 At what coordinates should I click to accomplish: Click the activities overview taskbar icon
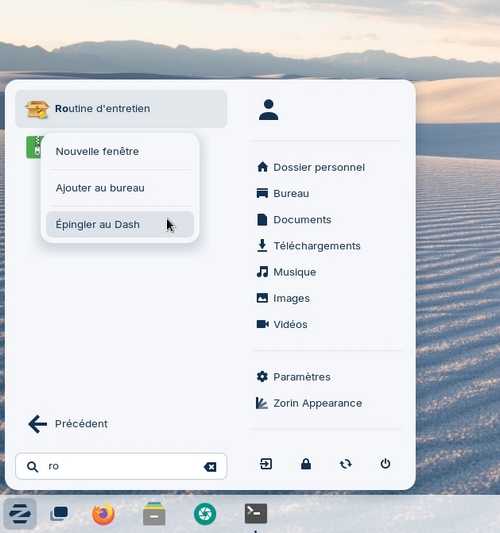[59, 514]
